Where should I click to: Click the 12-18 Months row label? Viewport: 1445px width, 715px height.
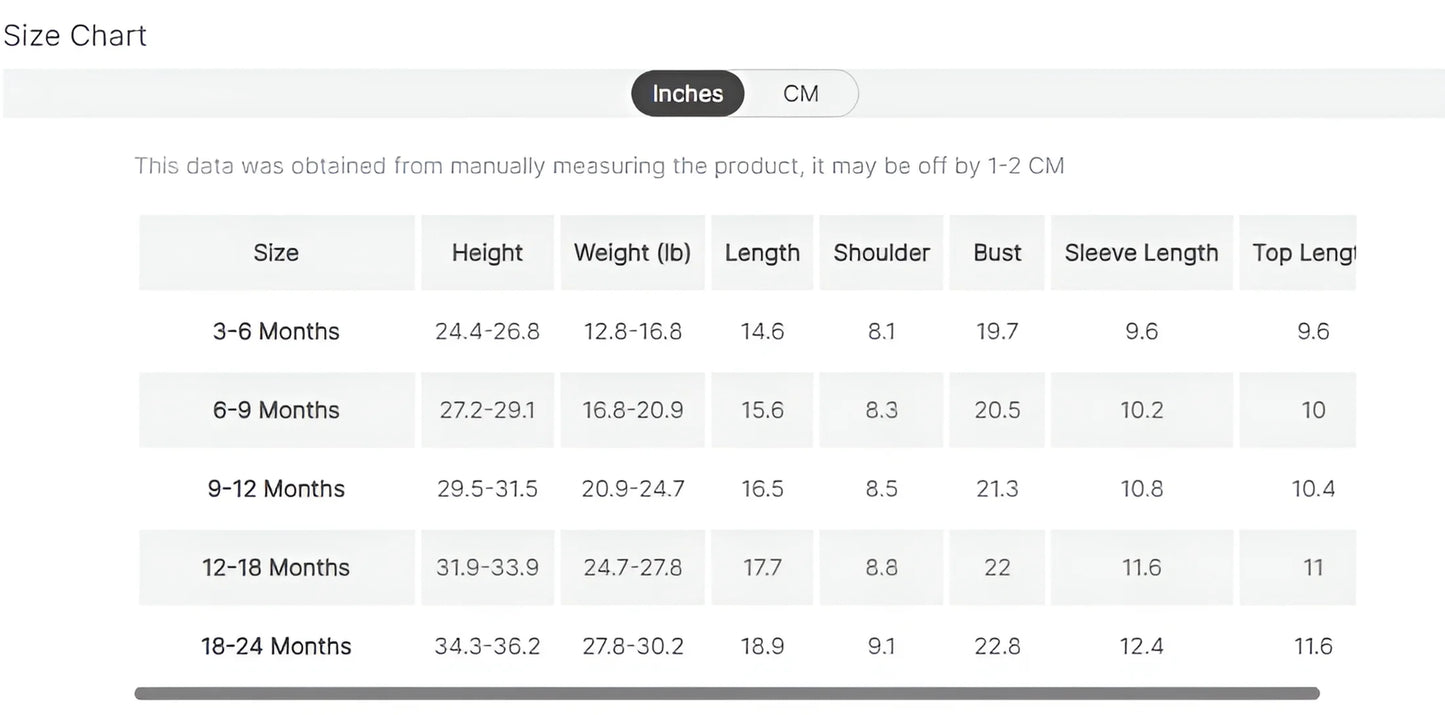tap(276, 568)
